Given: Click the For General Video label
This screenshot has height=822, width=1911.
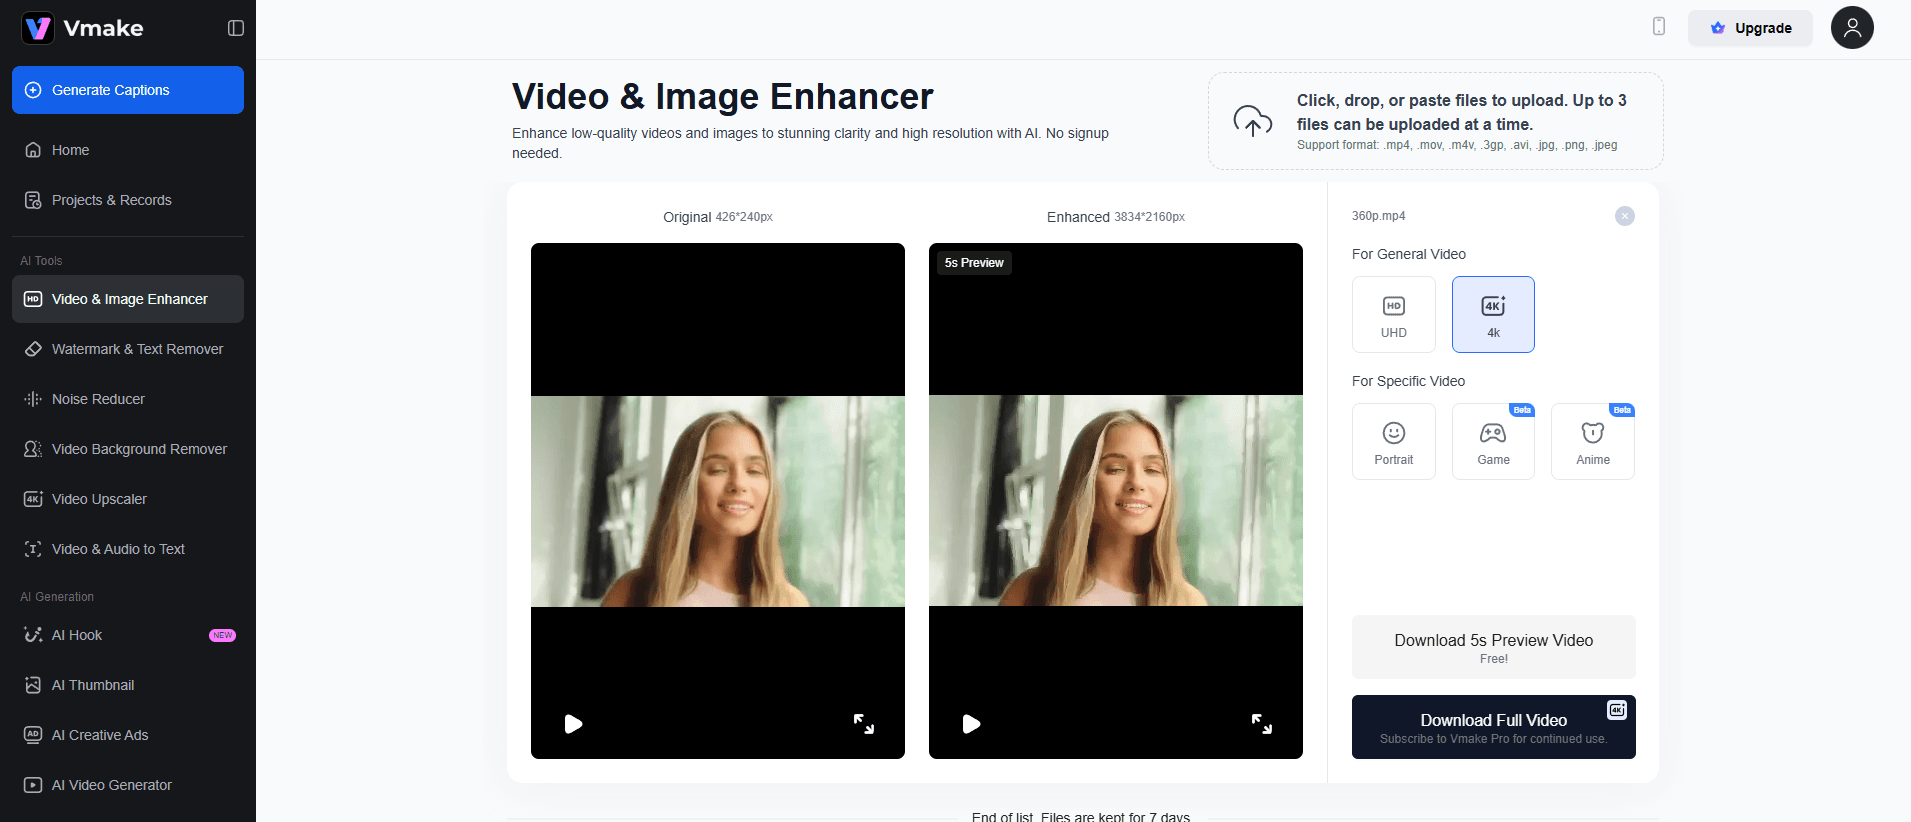Looking at the screenshot, I should [x=1409, y=254].
